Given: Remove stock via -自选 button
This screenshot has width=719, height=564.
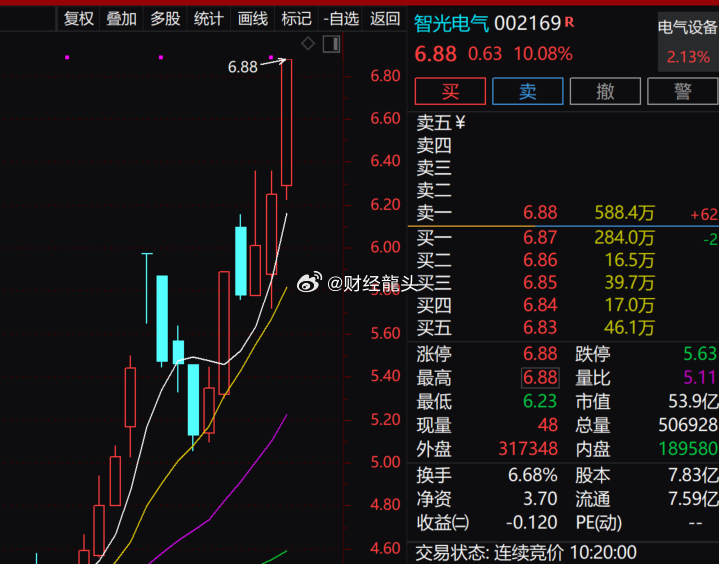Looking at the screenshot, I should 341,19.
